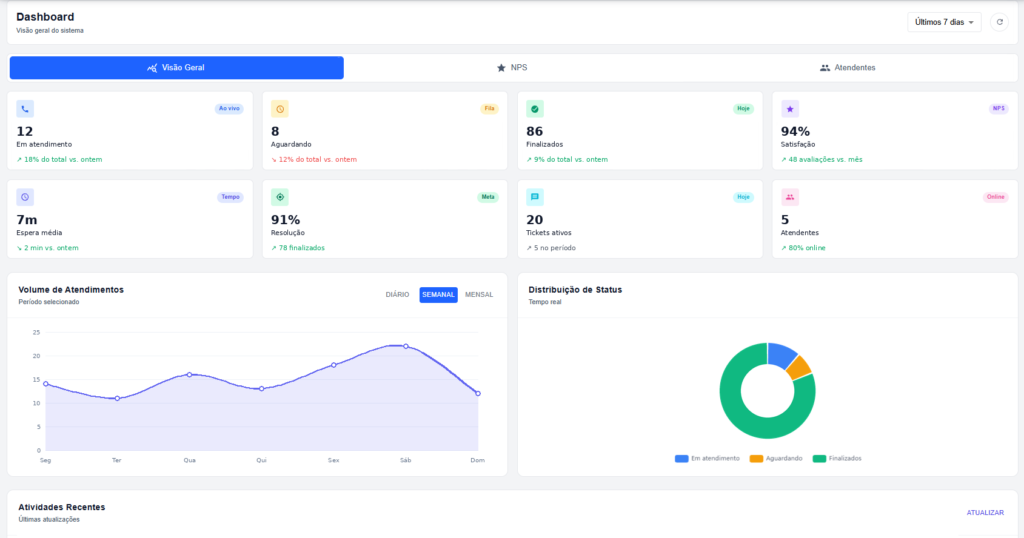Click the Meta badge on Resolução card
This screenshot has height=538, width=1024.
coord(488,197)
